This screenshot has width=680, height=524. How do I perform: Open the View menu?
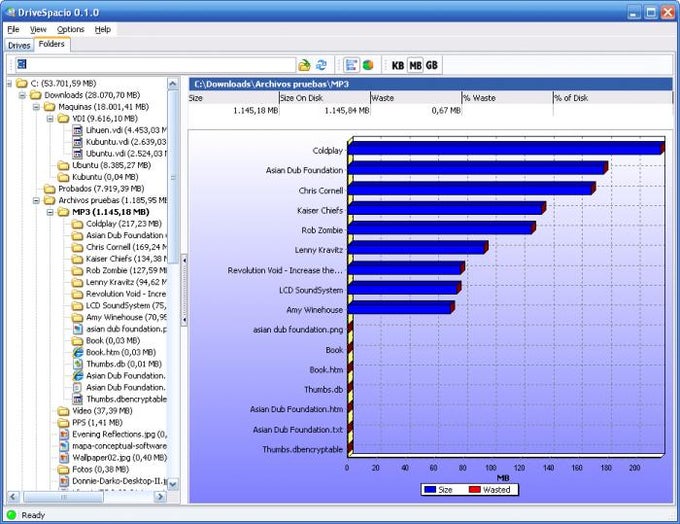pyautogui.click(x=38, y=29)
